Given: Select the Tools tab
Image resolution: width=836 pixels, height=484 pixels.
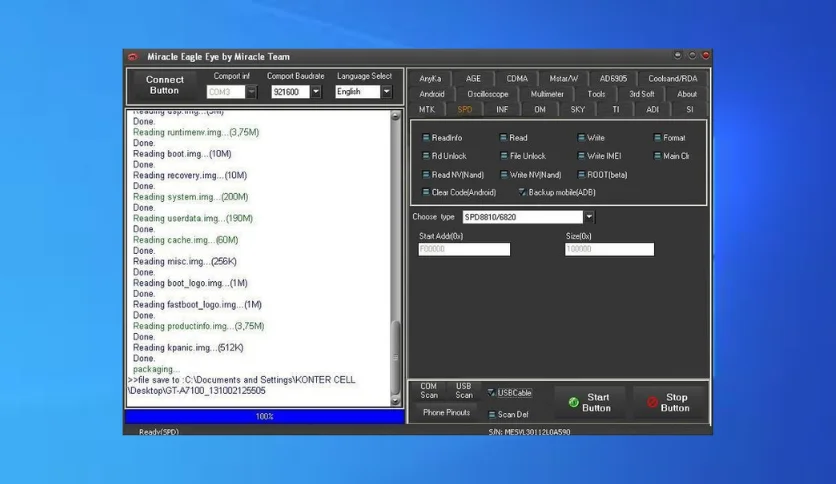Looking at the screenshot, I should point(596,94).
